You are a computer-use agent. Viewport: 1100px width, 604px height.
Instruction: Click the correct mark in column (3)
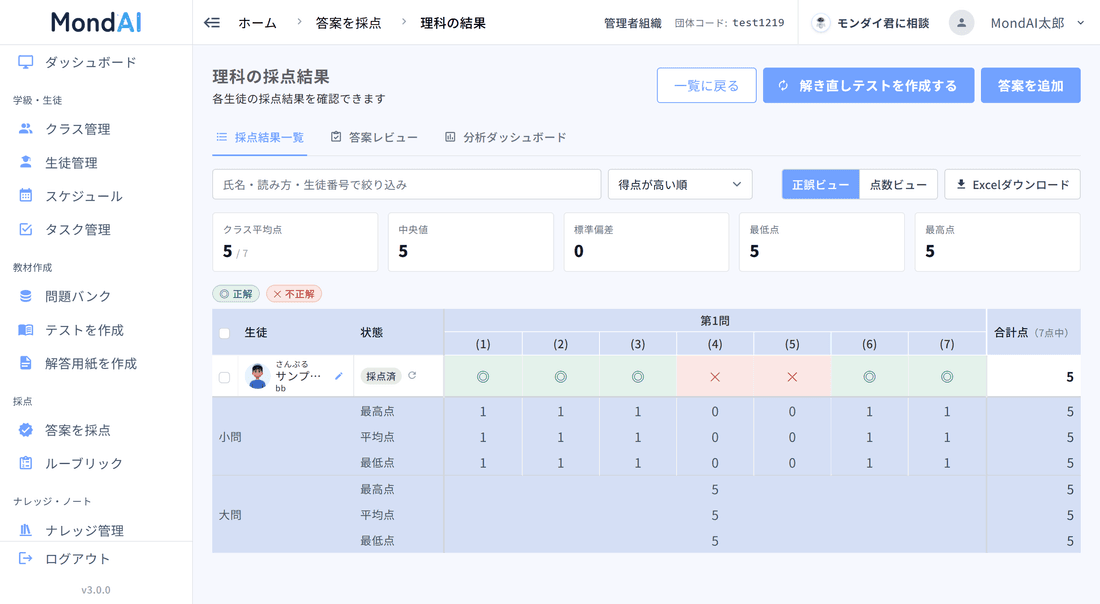(638, 377)
